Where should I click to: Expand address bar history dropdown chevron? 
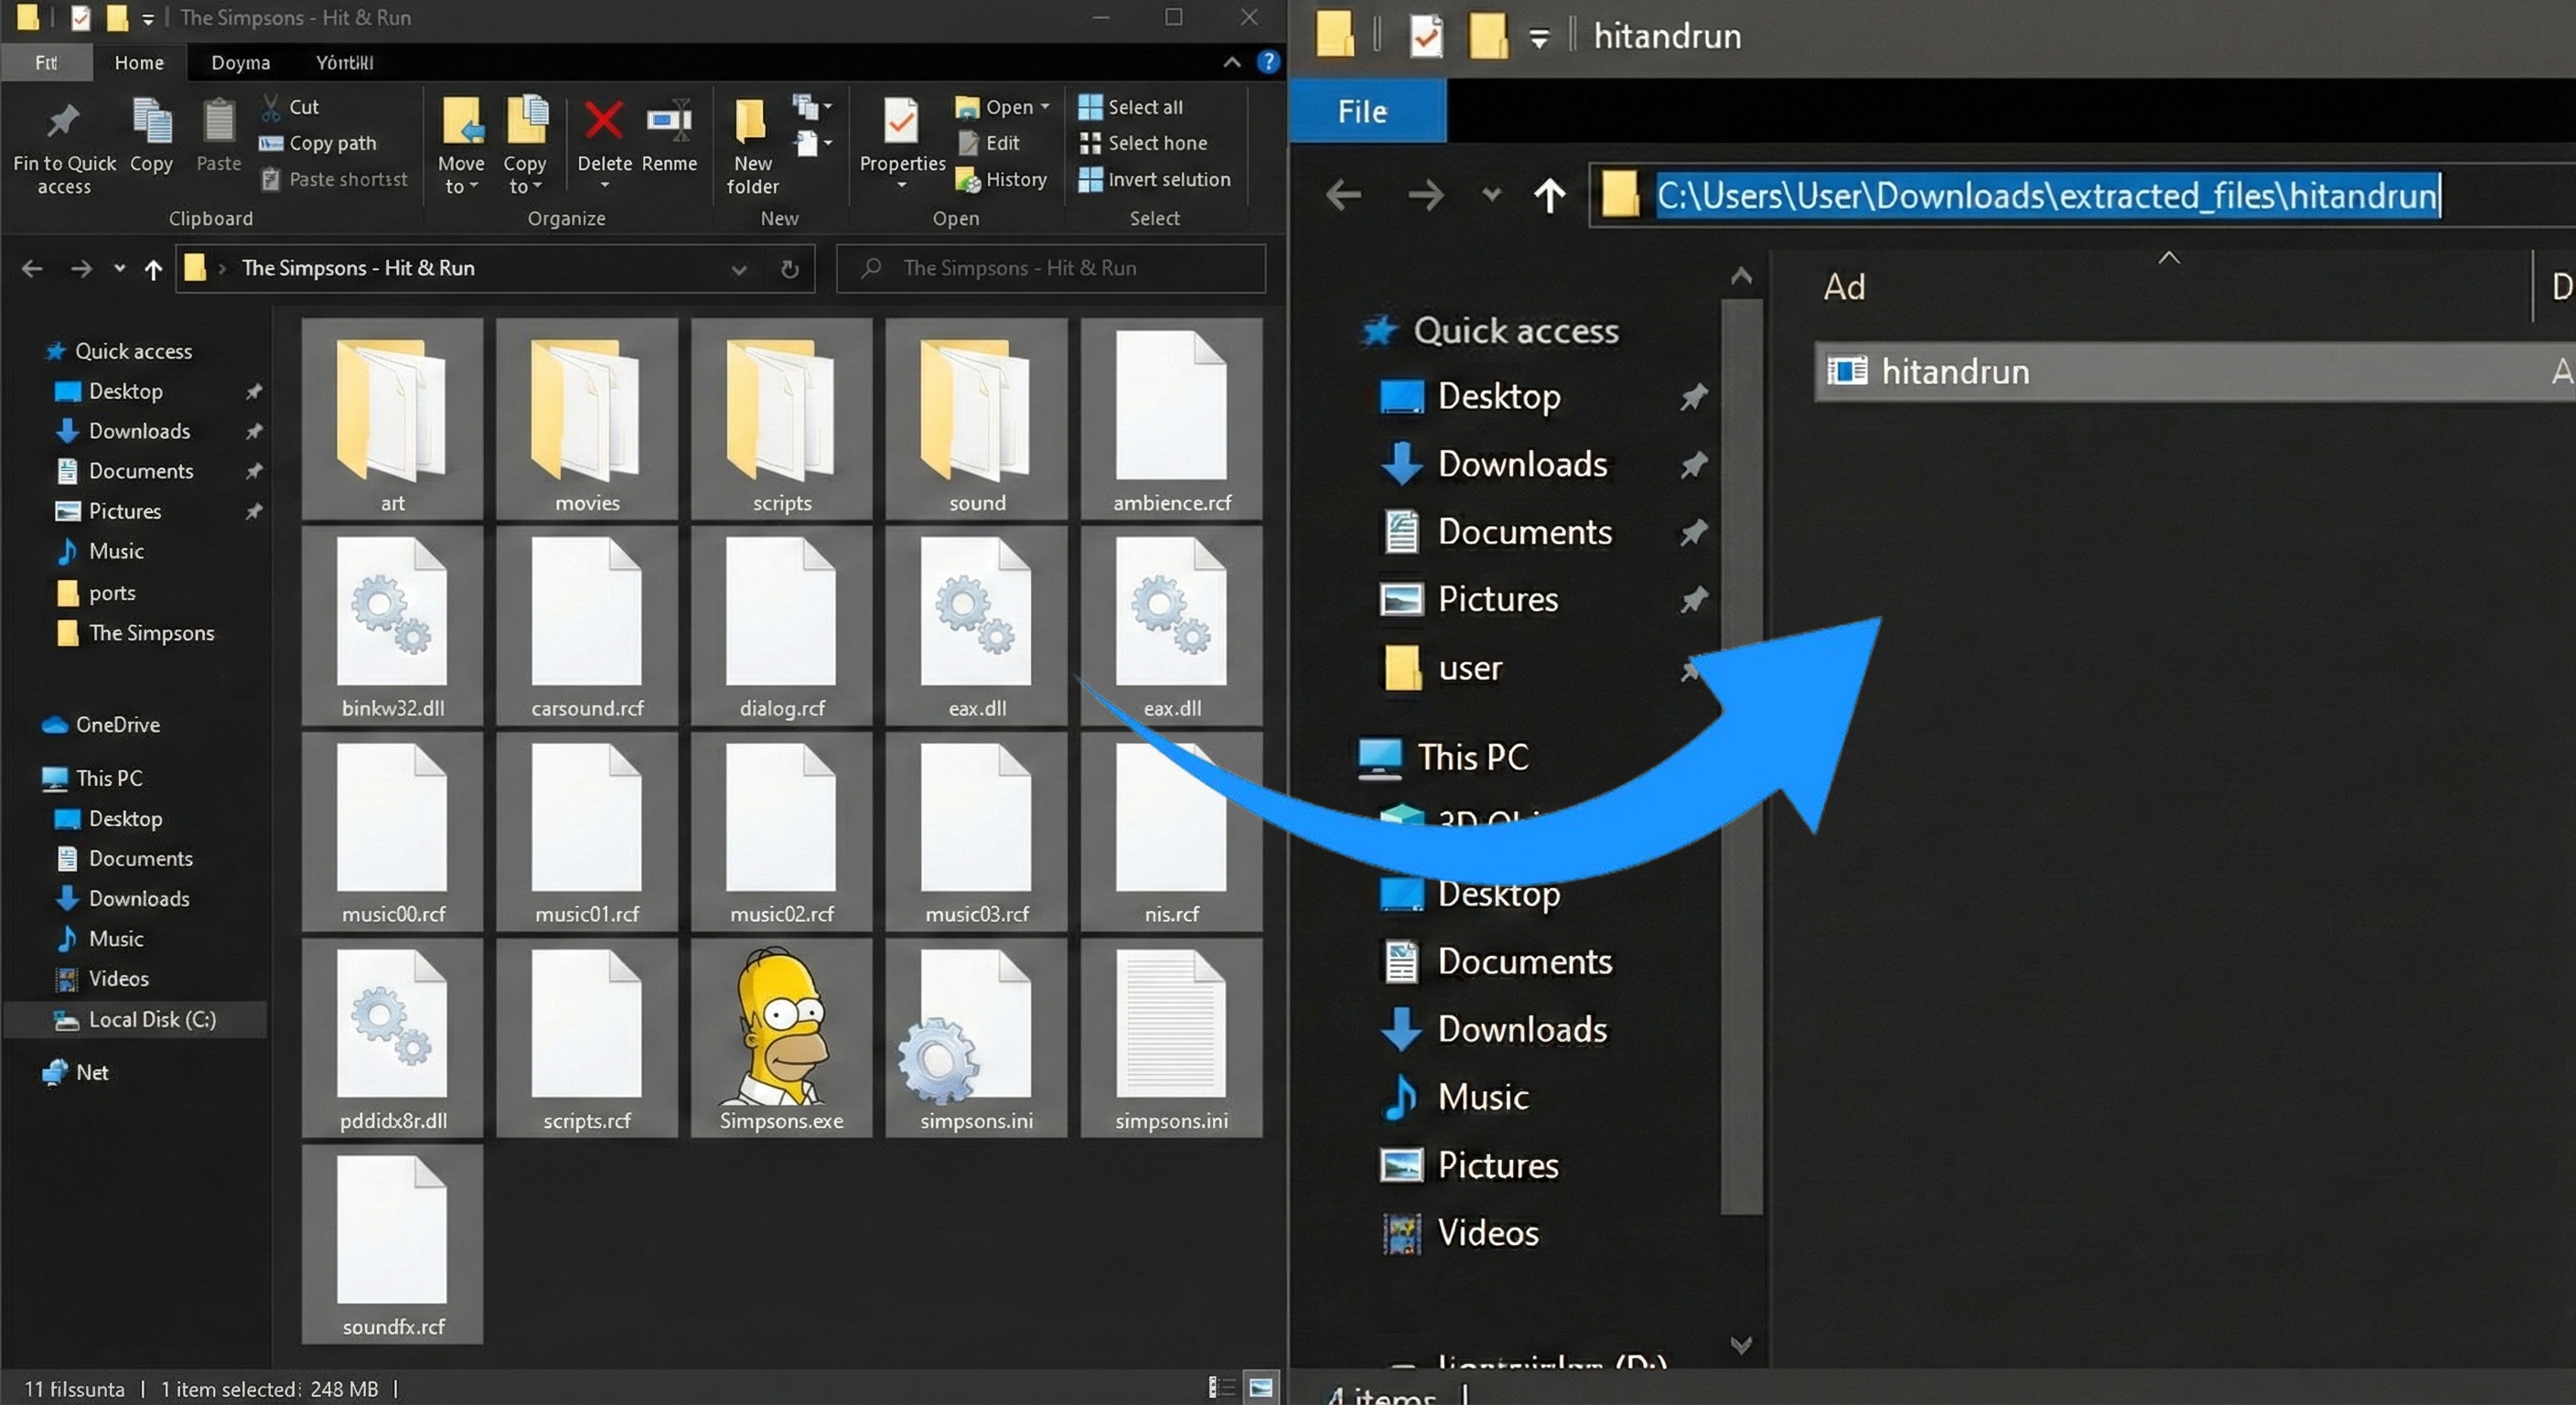pyautogui.click(x=739, y=269)
